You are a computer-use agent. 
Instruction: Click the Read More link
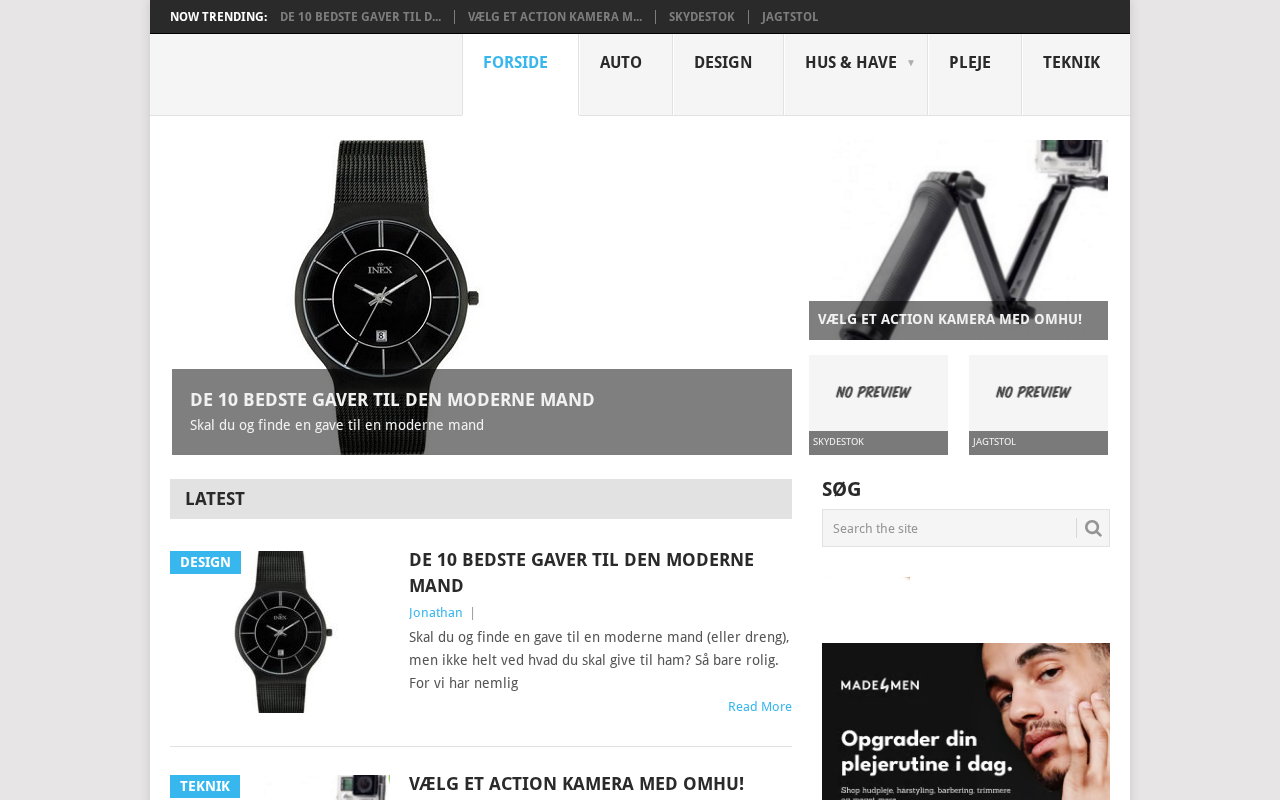click(x=760, y=707)
